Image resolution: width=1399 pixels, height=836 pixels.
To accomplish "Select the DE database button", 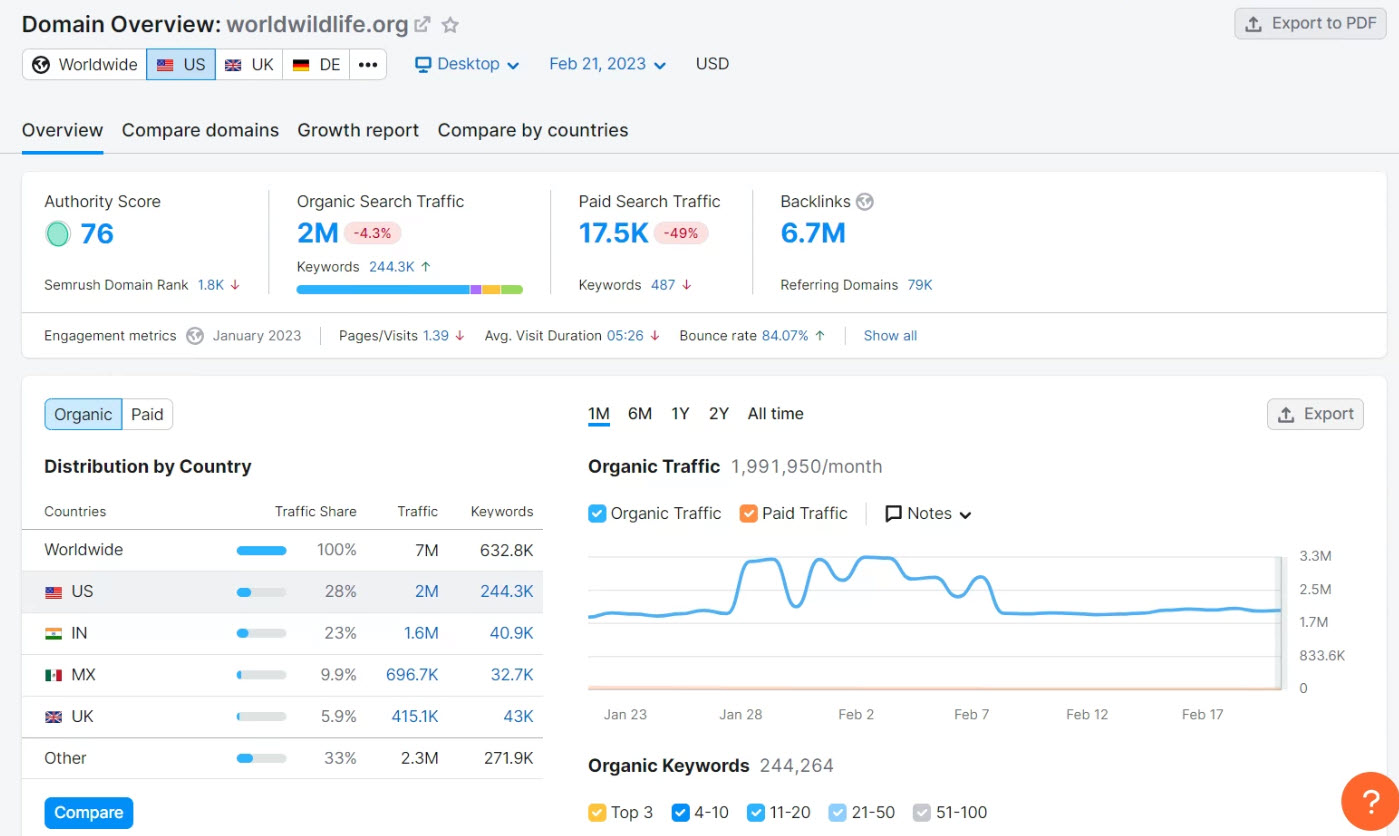I will [x=317, y=64].
